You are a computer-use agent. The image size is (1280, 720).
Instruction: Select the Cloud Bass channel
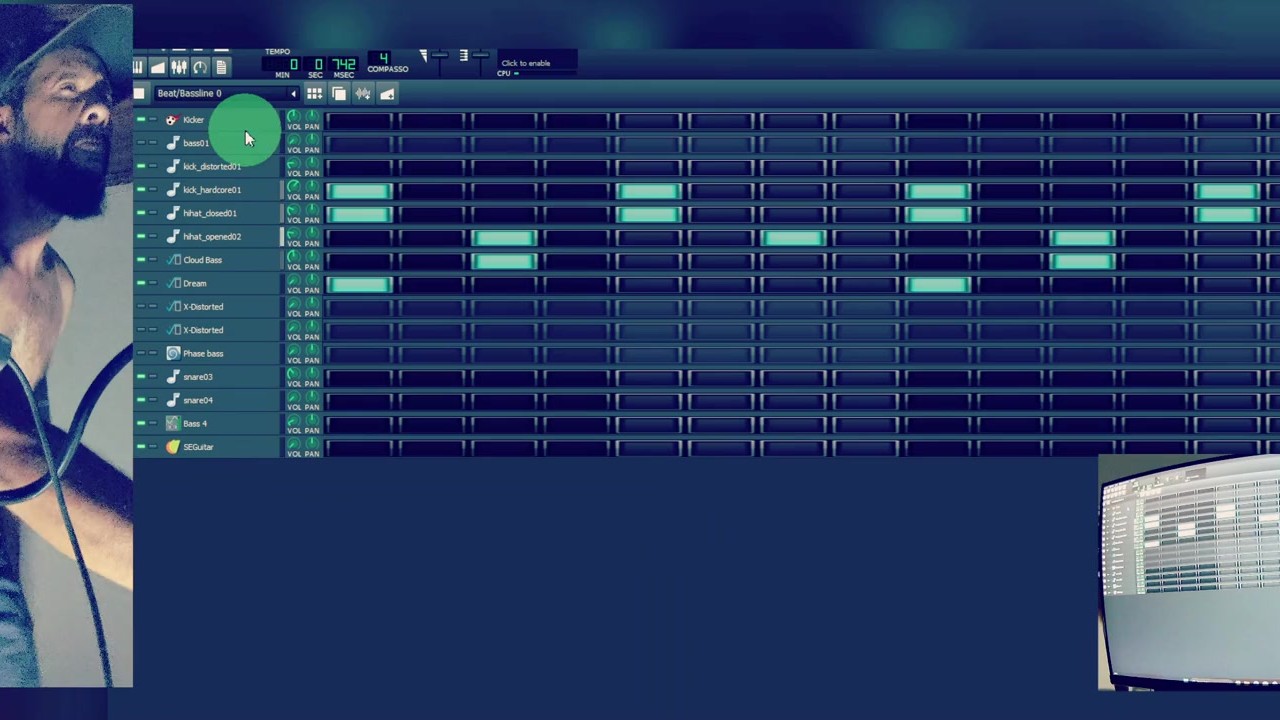(x=203, y=260)
